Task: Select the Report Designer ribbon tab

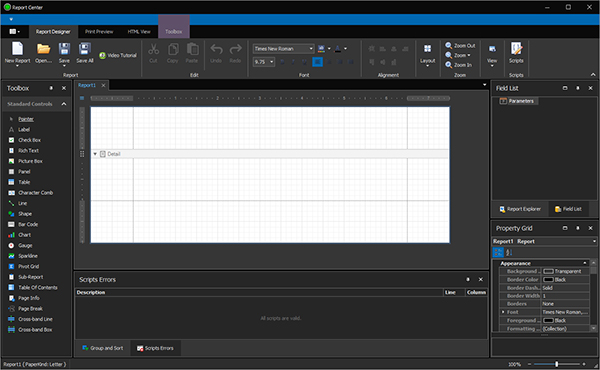Action: 53,32
